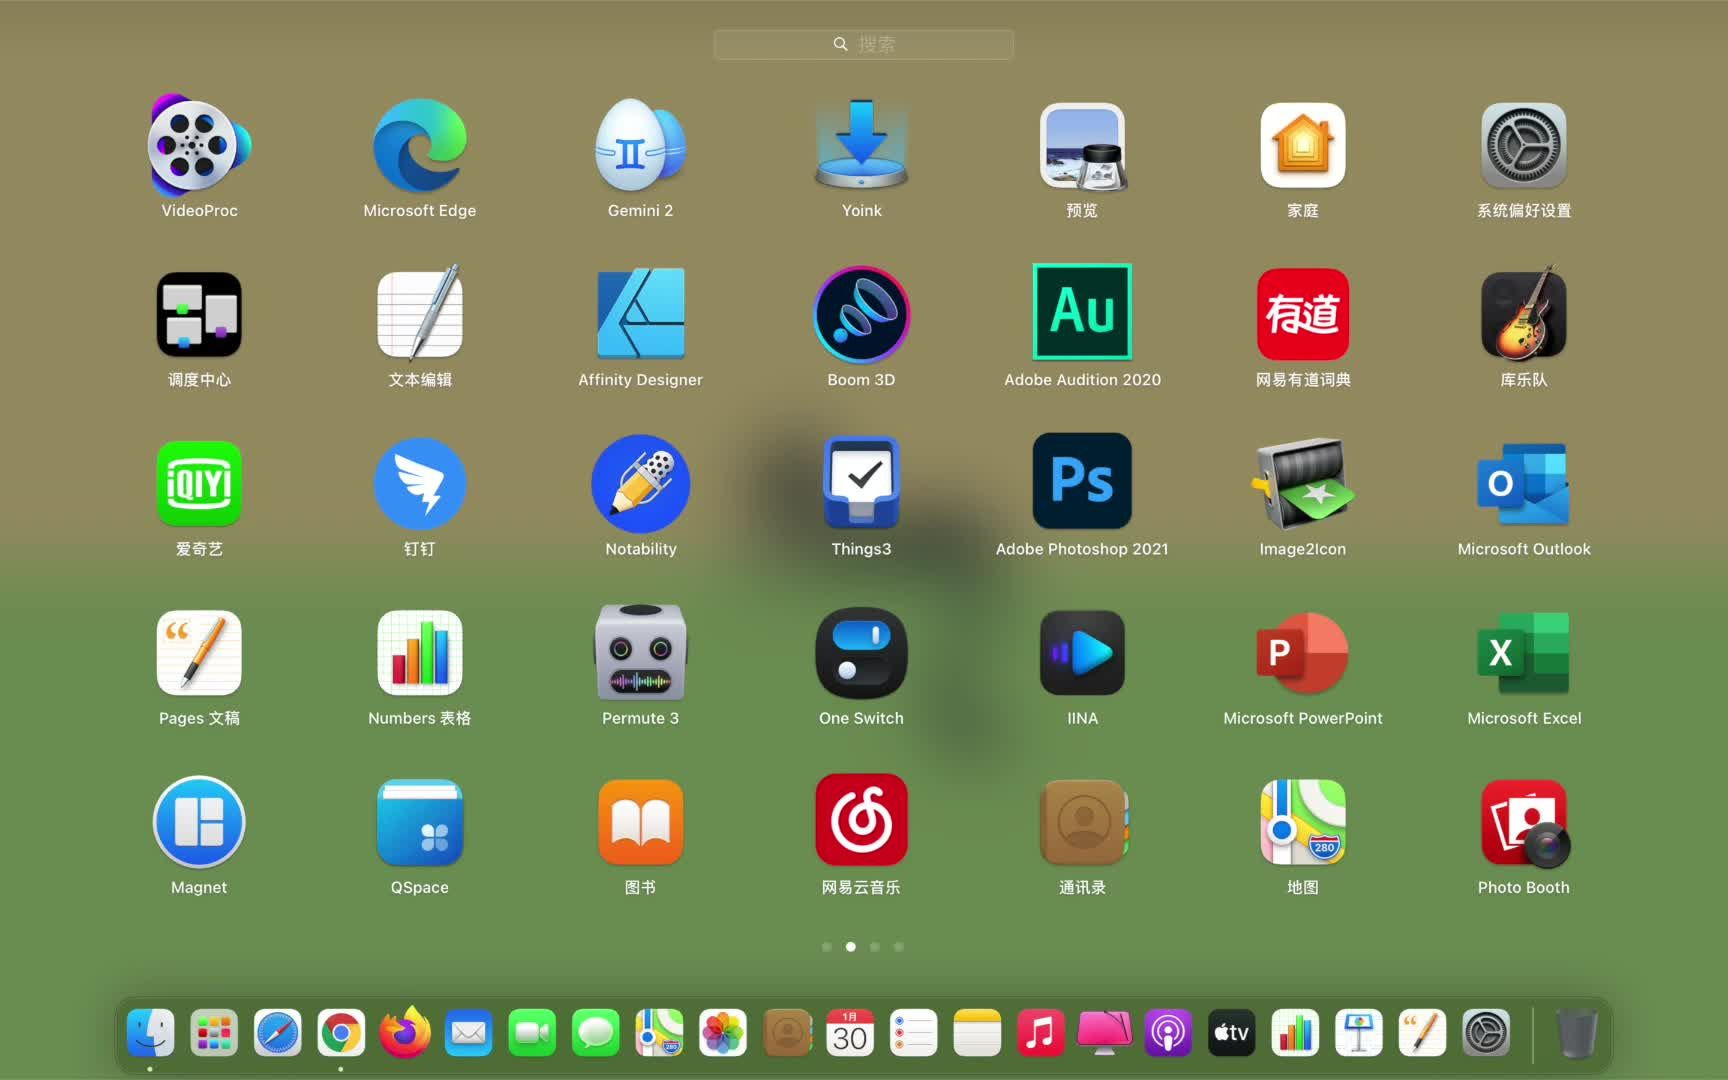Screen dimensions: 1728x1080
Task: Open Apple TV from the Dock
Action: click(x=1232, y=1033)
